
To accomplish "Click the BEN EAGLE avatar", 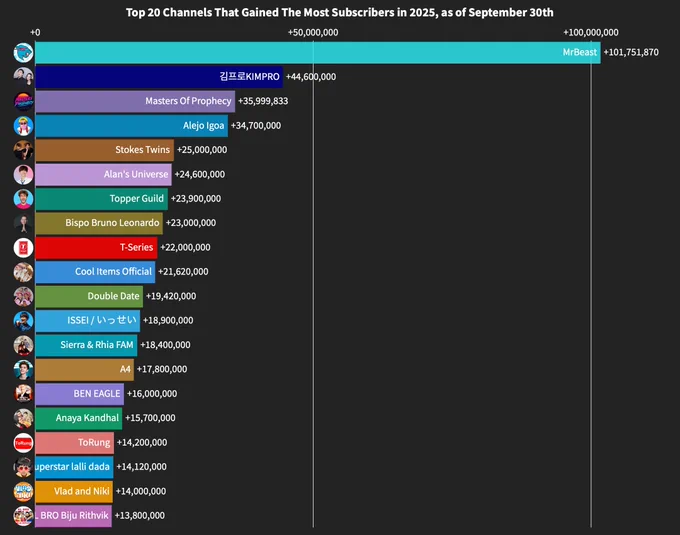I will (23, 394).
